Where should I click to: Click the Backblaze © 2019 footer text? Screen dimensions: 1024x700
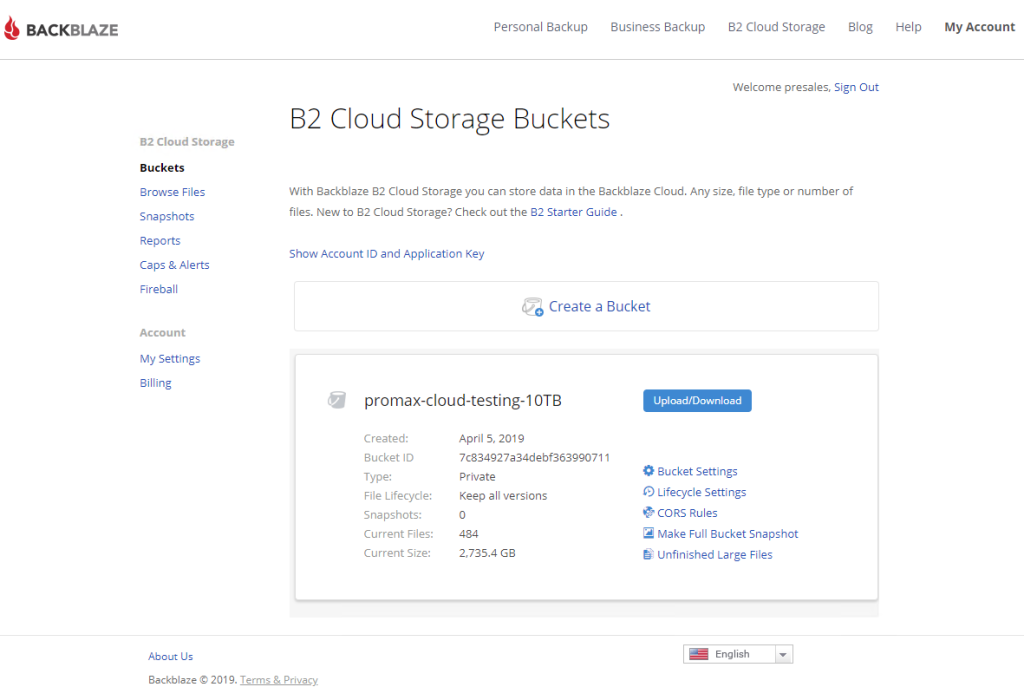point(193,680)
